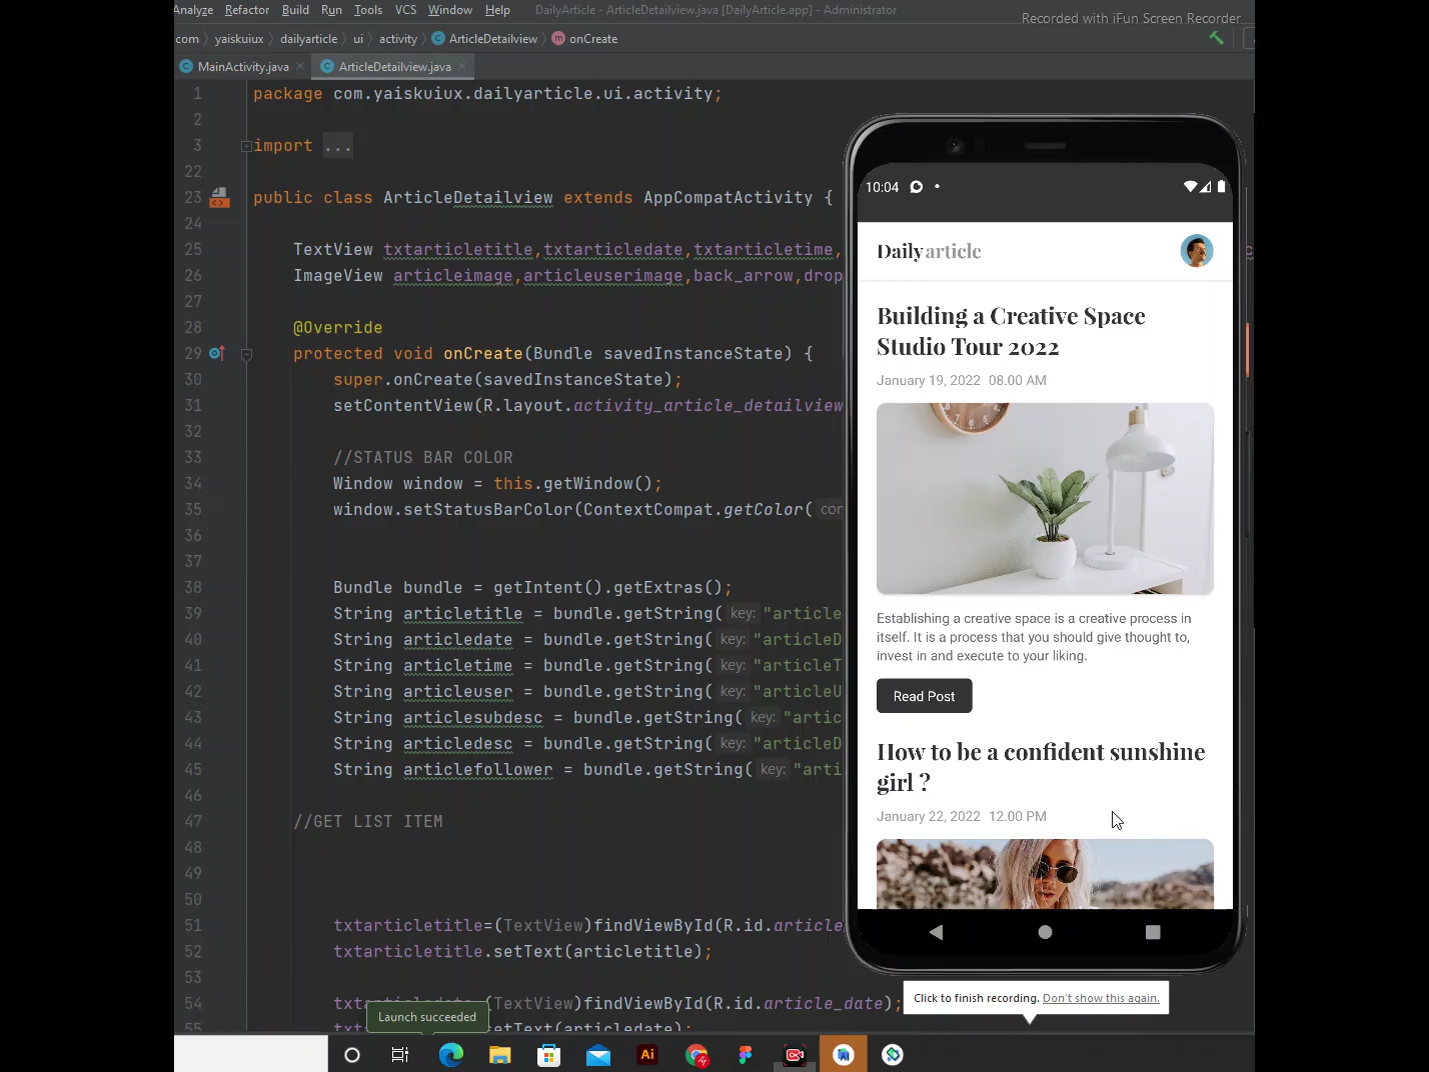Image resolution: width=1429 pixels, height=1072 pixels.
Task: Tap the creative space article image
Action: (1045, 499)
